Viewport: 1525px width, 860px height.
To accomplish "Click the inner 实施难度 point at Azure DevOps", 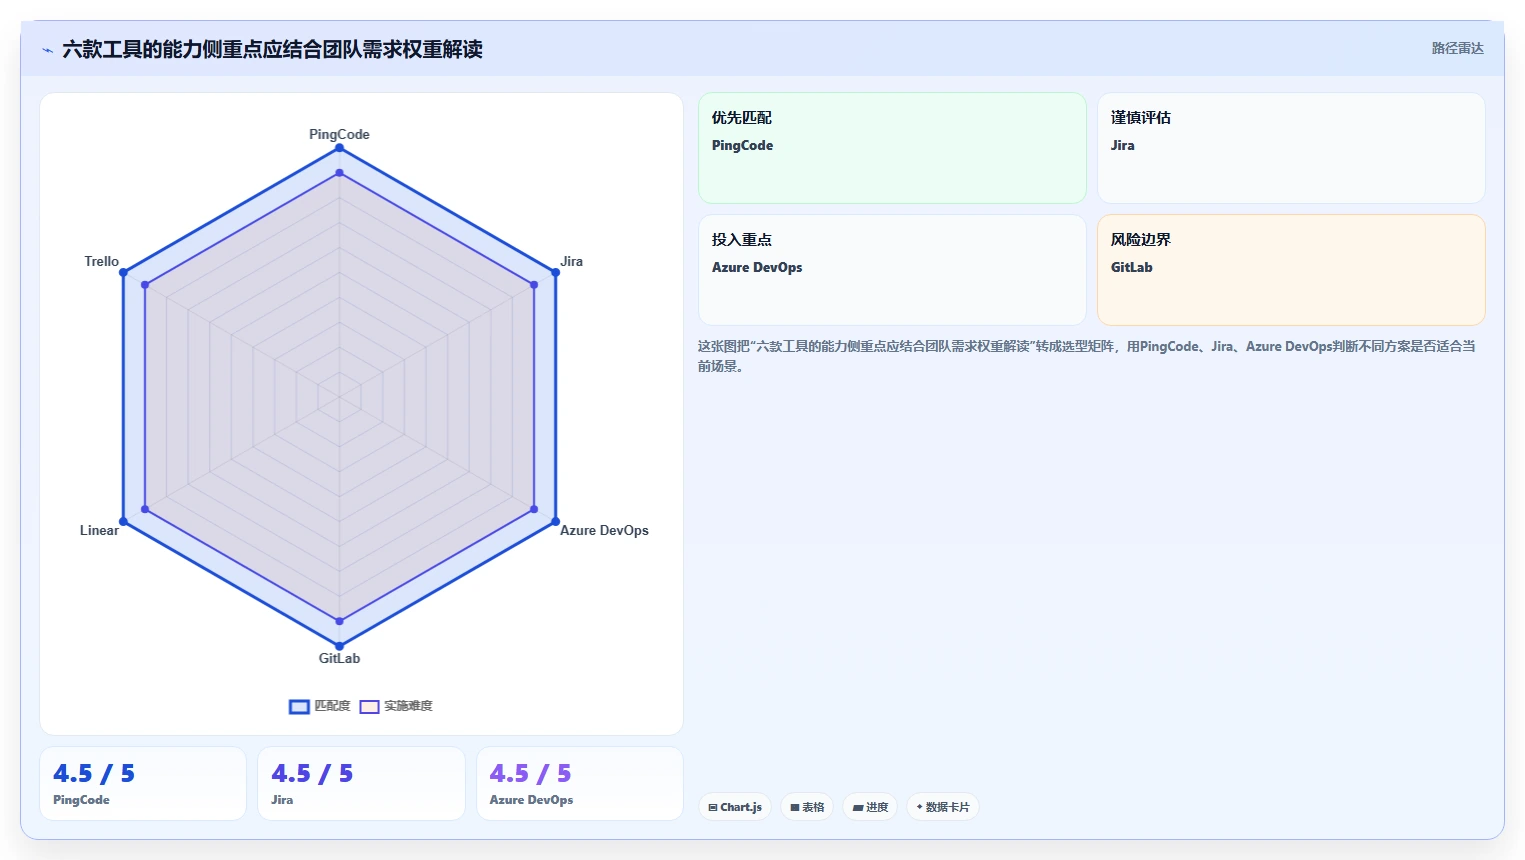I will click(x=534, y=509).
